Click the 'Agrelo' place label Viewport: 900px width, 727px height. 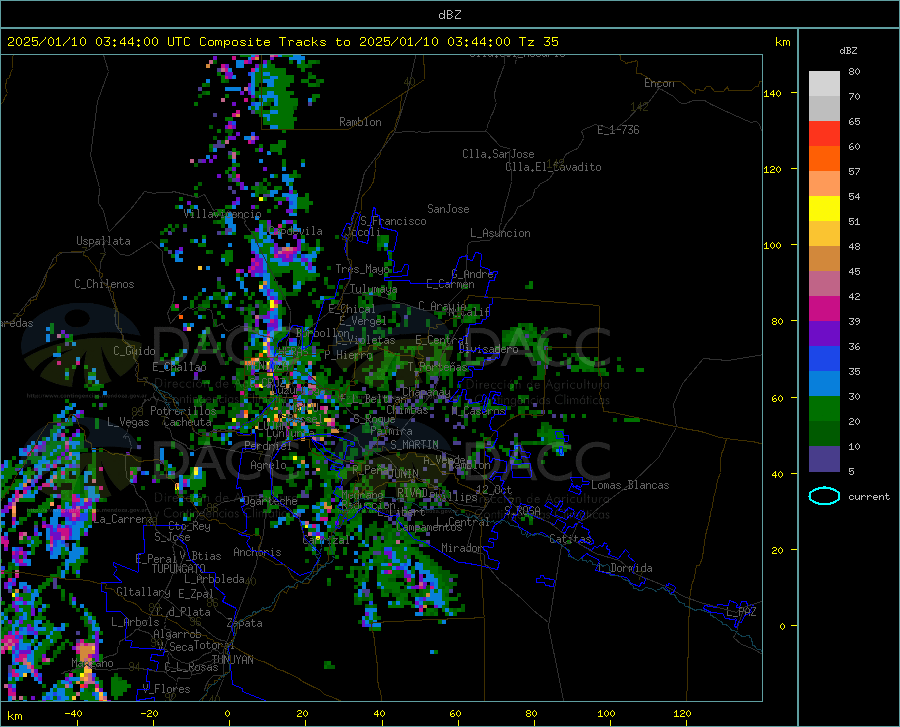[268, 465]
